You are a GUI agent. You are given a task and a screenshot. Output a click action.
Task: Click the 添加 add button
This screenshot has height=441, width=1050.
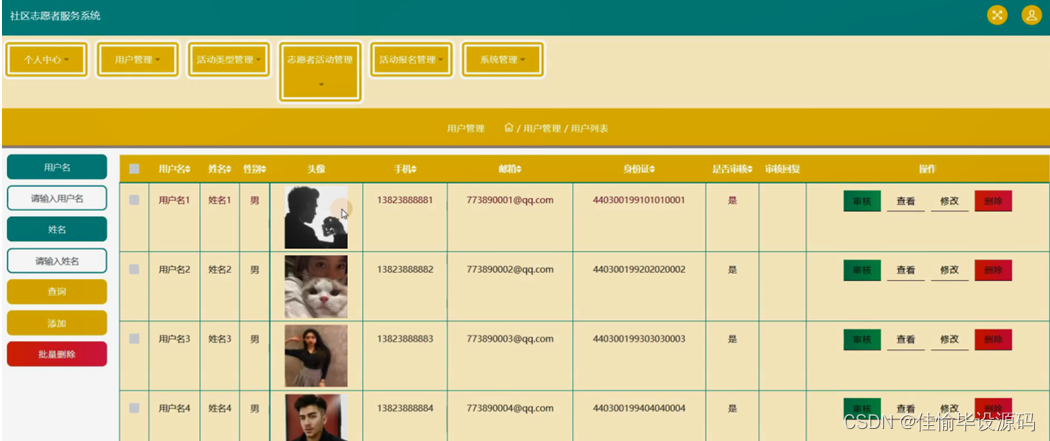(57, 323)
